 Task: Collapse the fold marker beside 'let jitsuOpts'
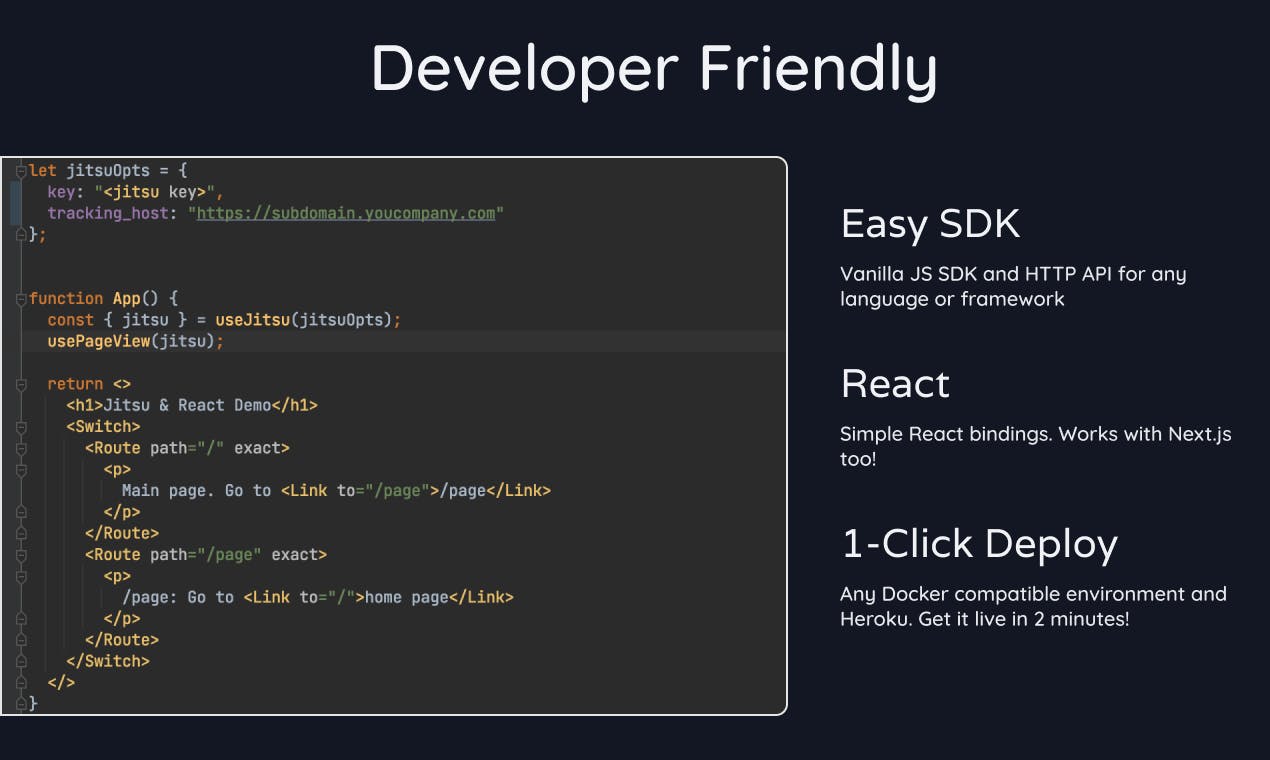click(x=20, y=171)
